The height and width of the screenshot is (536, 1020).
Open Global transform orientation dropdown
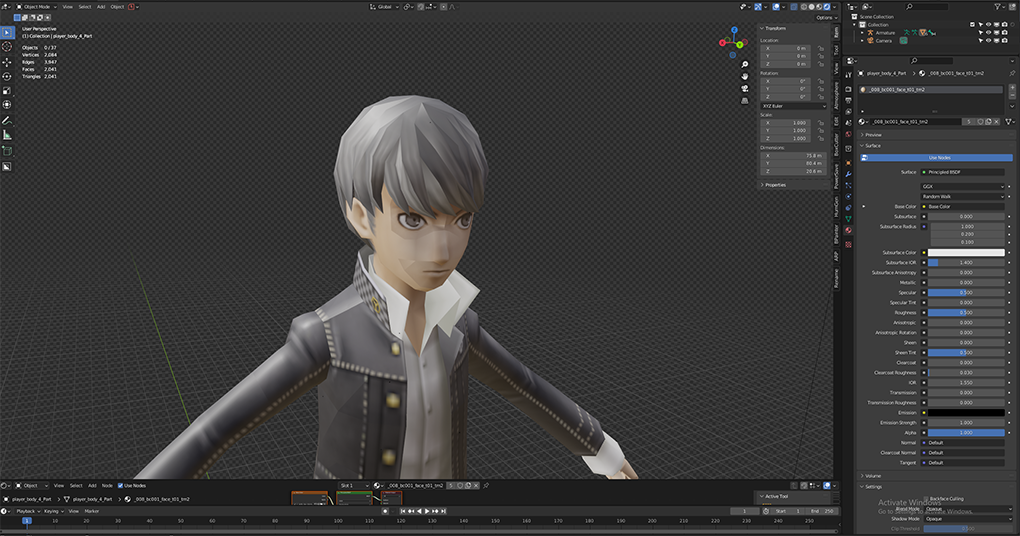pyautogui.click(x=384, y=7)
